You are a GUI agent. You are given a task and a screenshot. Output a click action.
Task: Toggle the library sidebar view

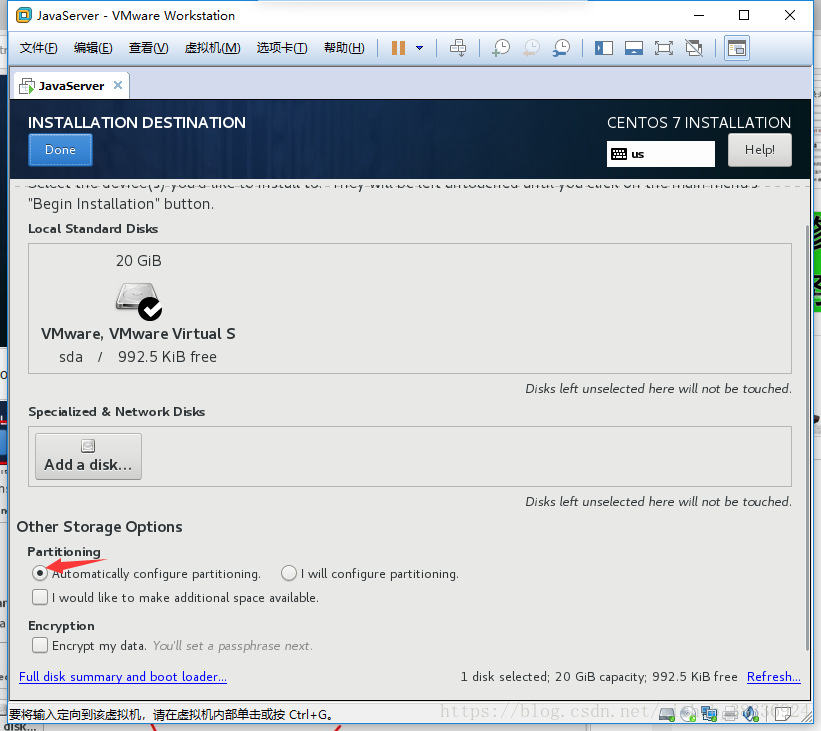[x=604, y=49]
